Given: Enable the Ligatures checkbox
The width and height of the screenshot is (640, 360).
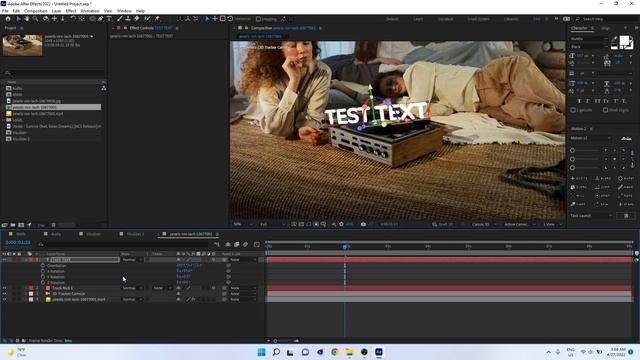Looking at the screenshot, I should pos(573,110).
